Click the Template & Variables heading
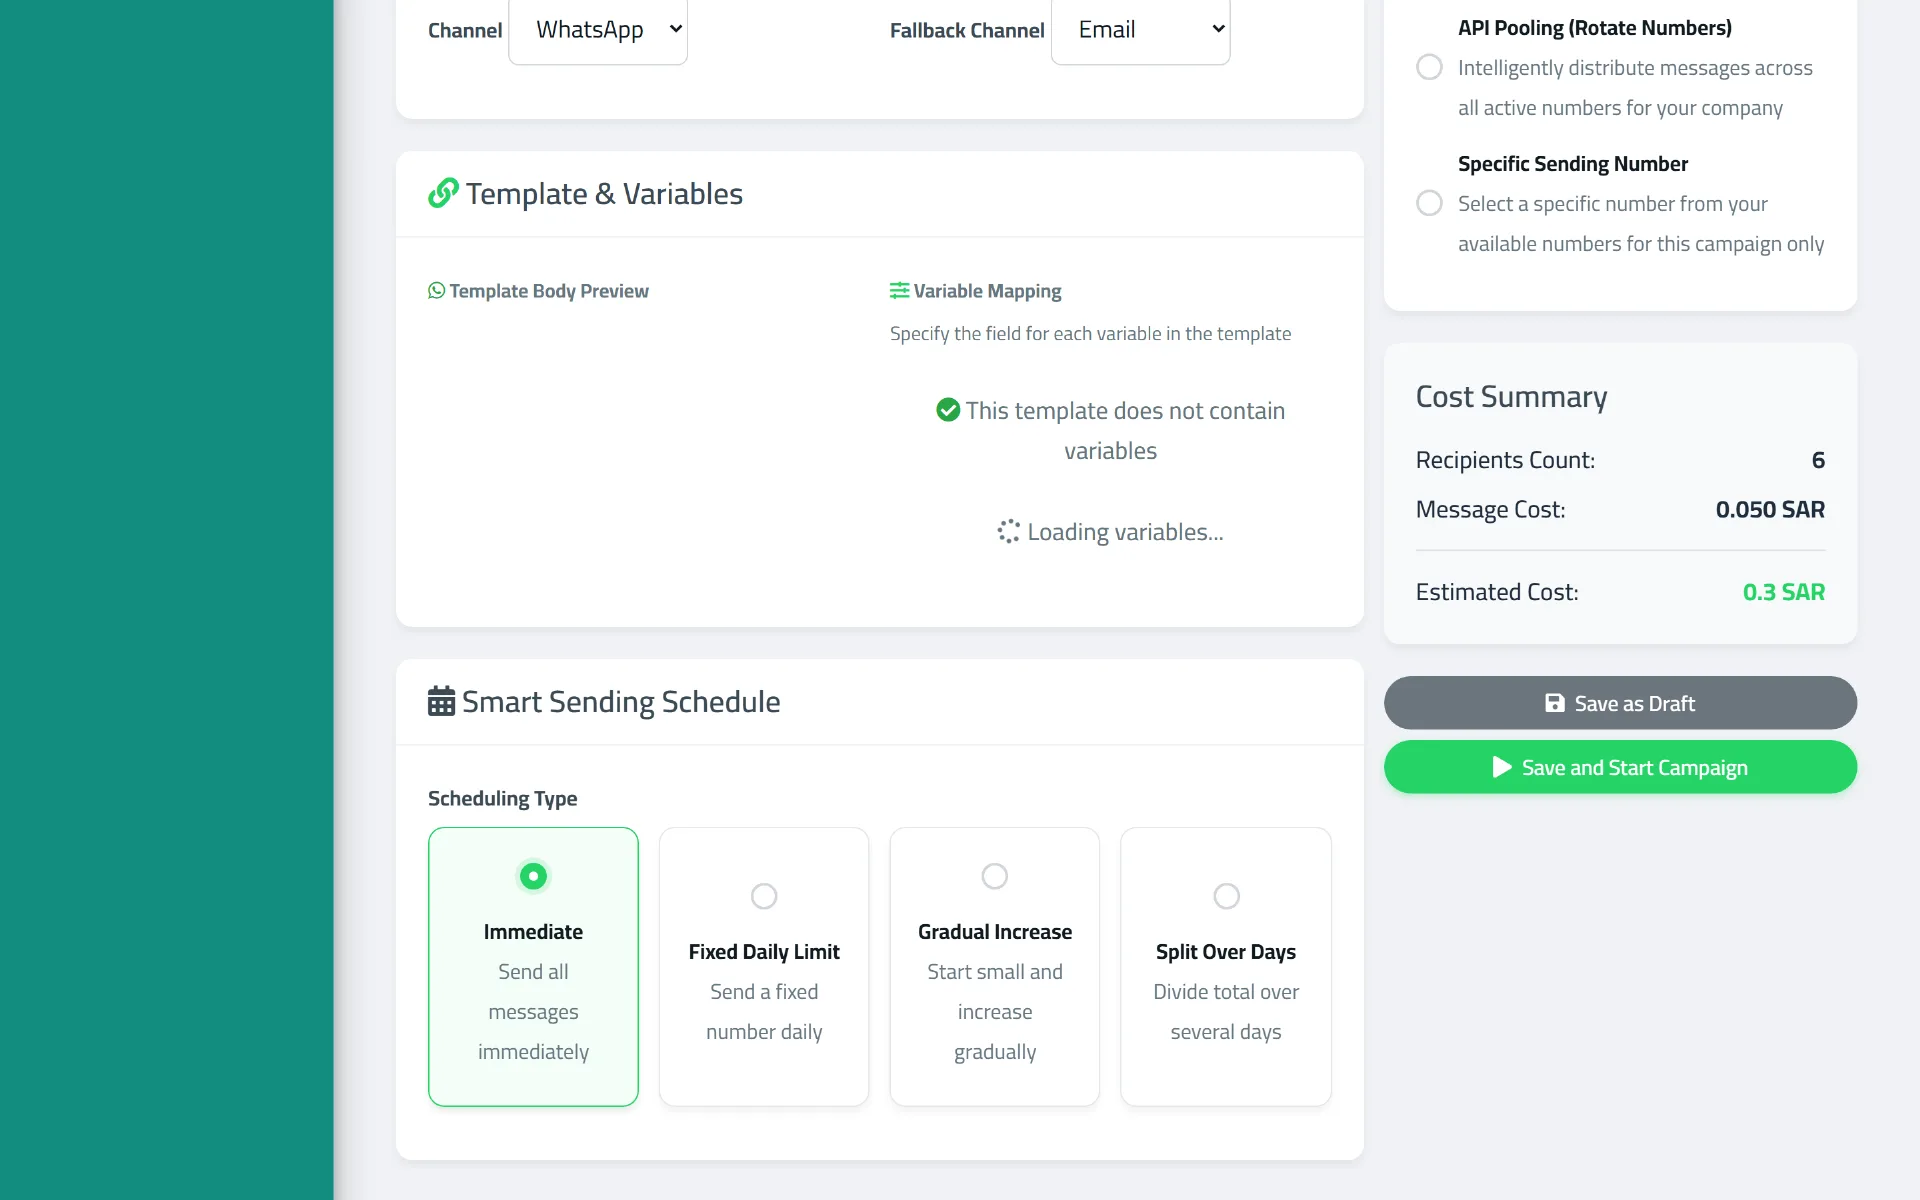Image resolution: width=1920 pixels, height=1200 pixels. tap(604, 194)
